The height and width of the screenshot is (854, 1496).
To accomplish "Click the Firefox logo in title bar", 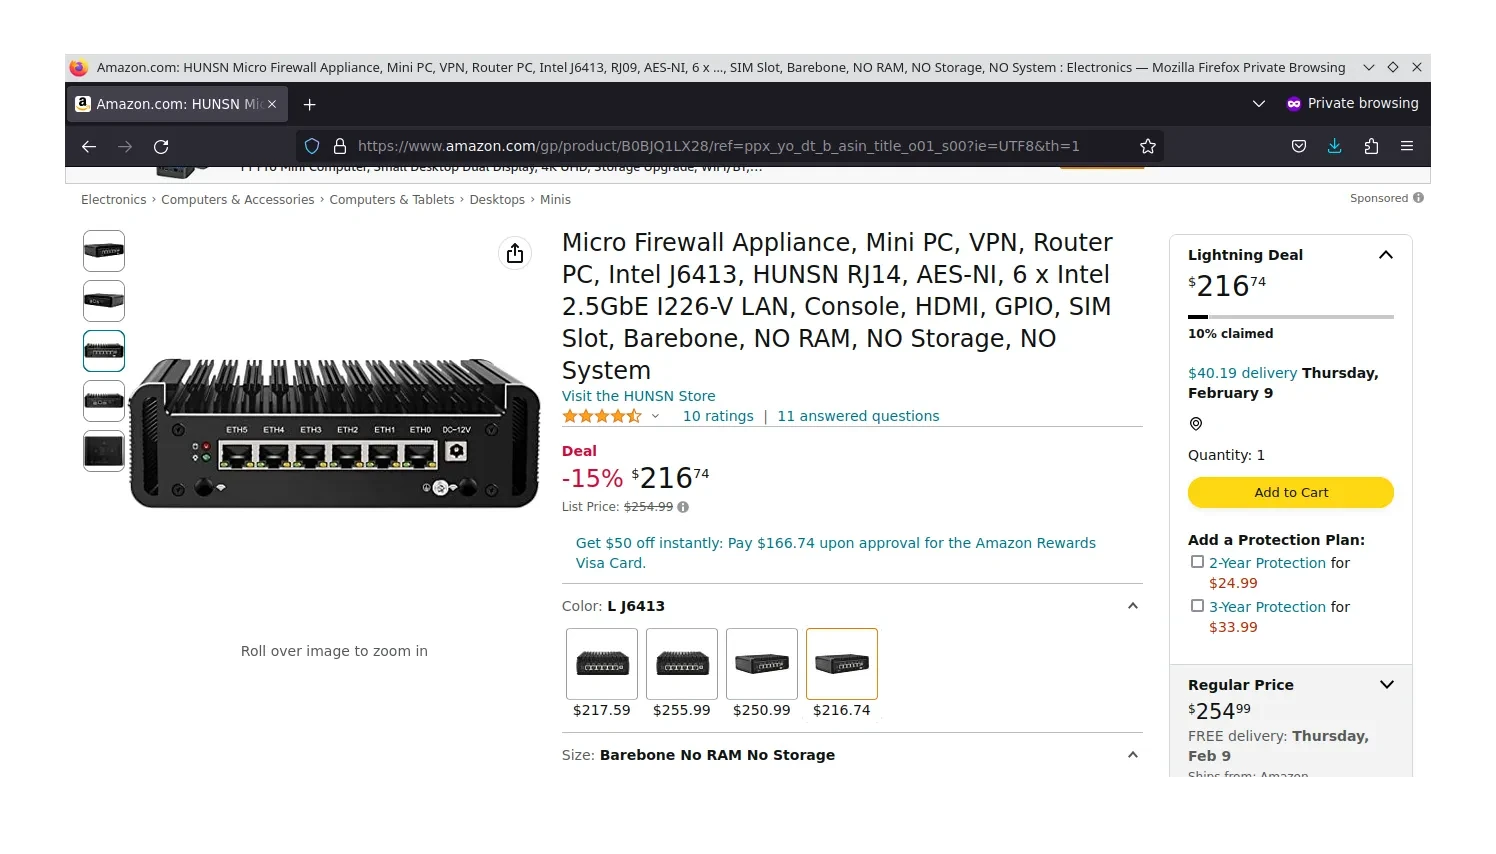I will pyautogui.click(x=79, y=68).
